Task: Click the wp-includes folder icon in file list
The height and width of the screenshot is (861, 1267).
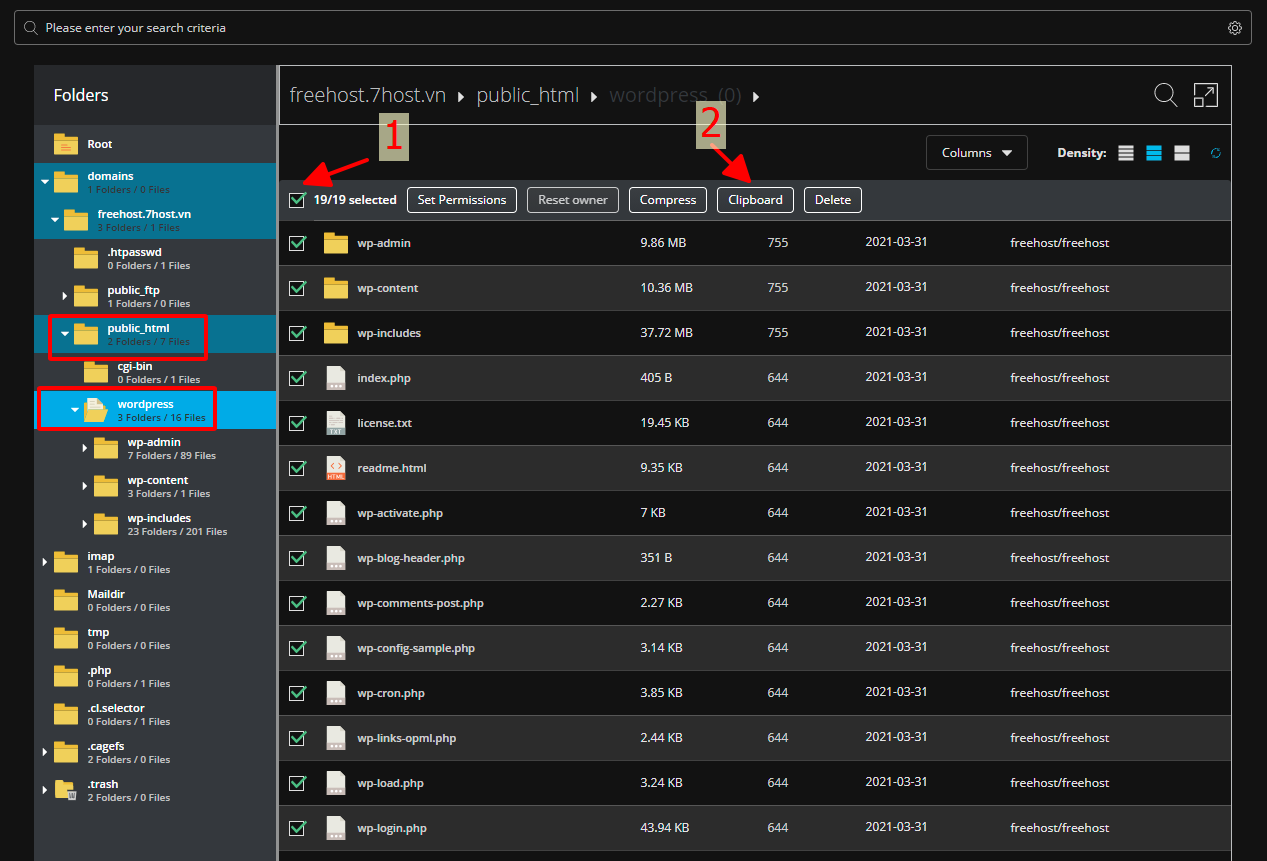Action: 336,333
